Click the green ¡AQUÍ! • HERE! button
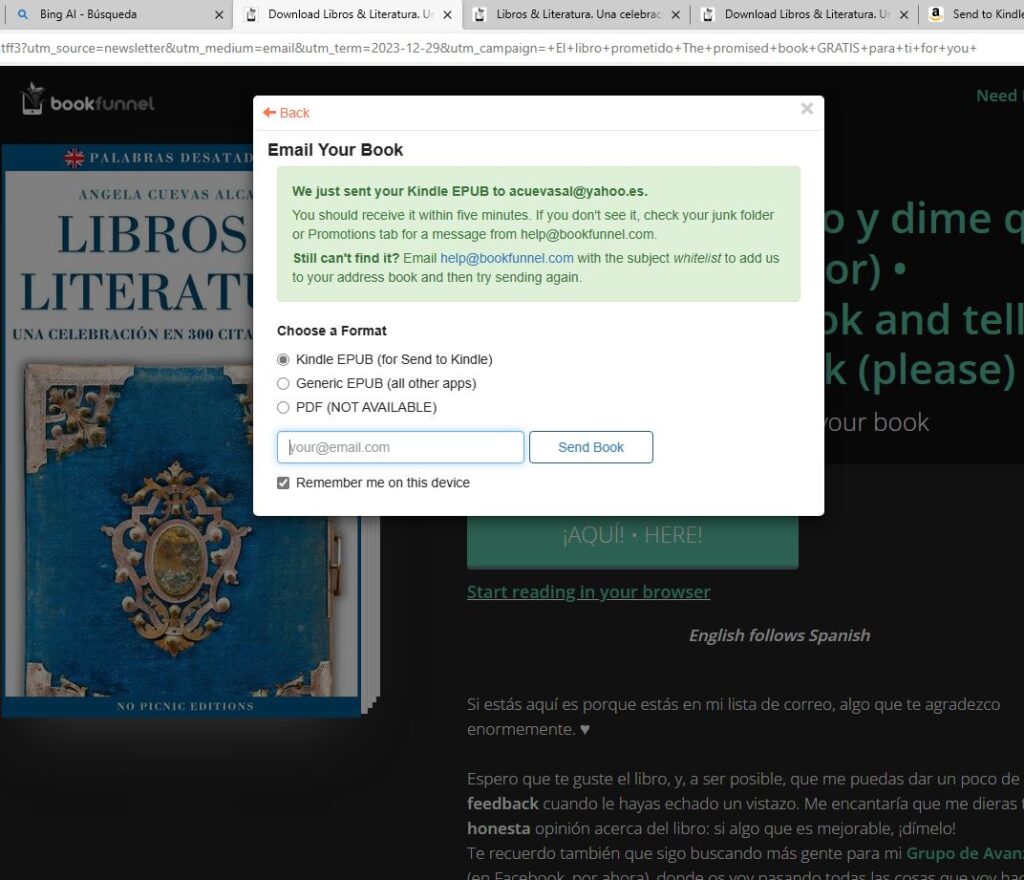 [632, 537]
